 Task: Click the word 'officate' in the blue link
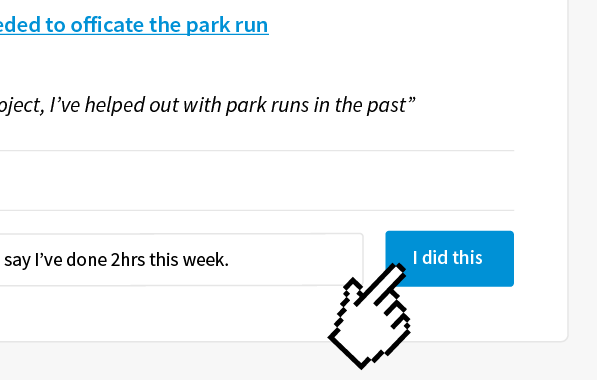click(x=107, y=25)
